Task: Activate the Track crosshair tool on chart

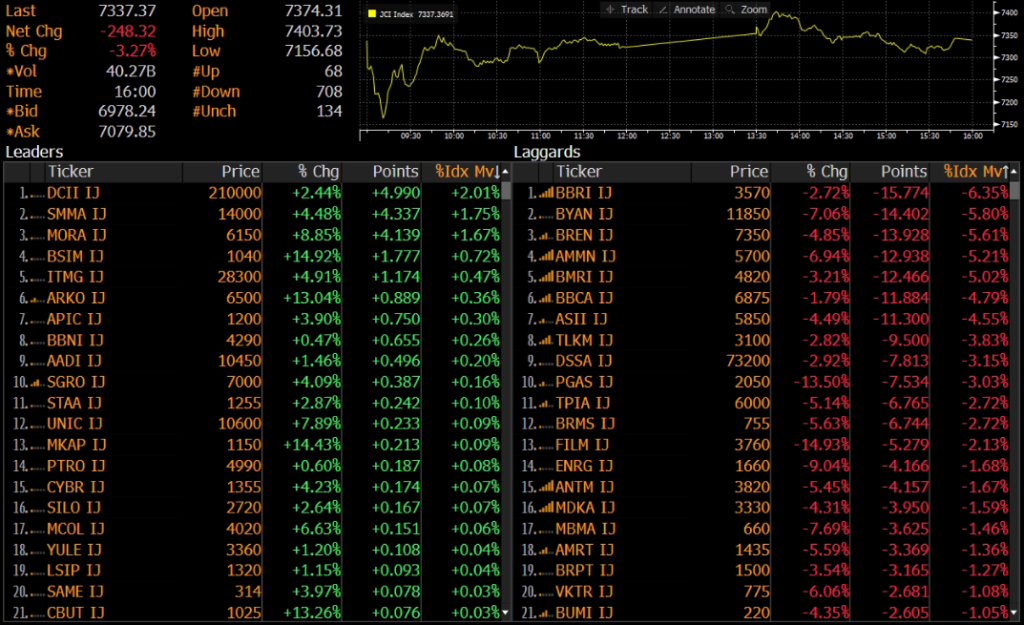Action: (x=627, y=10)
